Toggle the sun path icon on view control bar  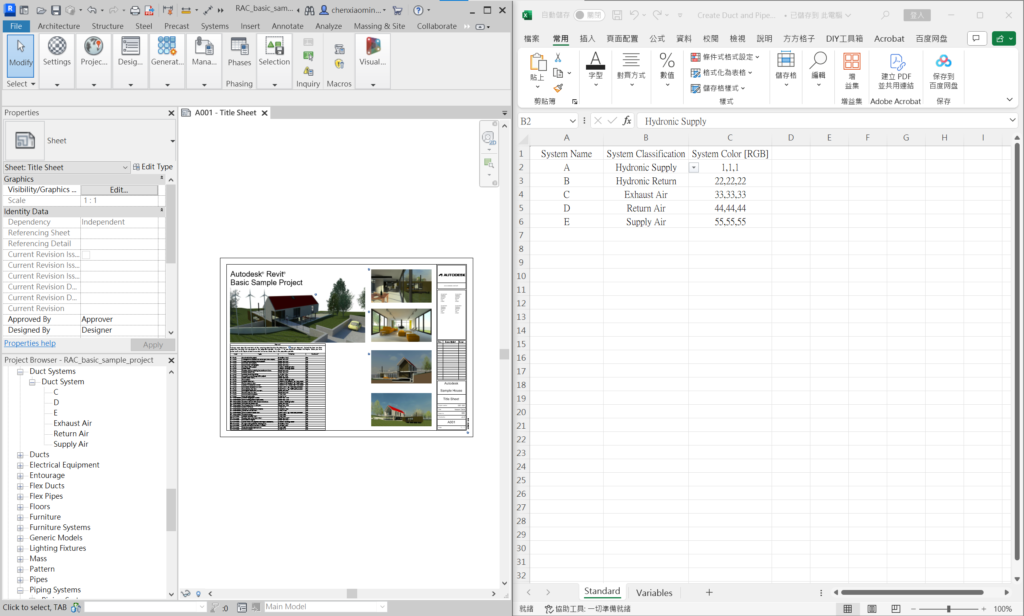[198, 592]
